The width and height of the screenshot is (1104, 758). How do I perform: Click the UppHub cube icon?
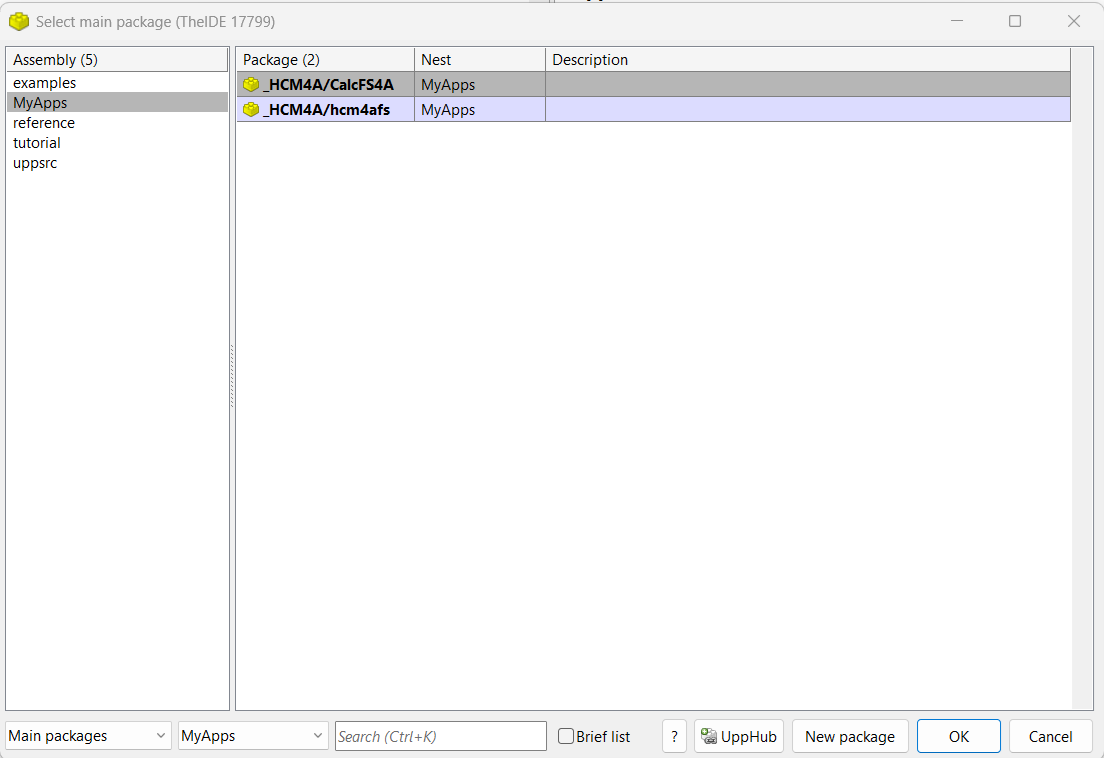click(x=709, y=736)
